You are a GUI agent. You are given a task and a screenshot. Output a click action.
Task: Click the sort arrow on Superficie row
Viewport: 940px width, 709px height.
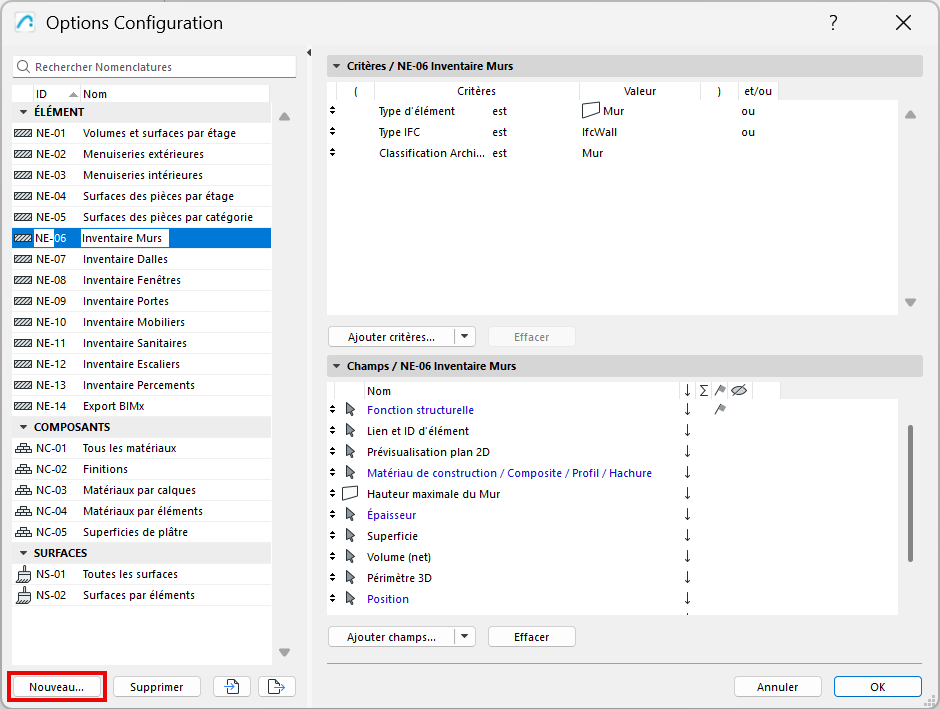coord(687,536)
